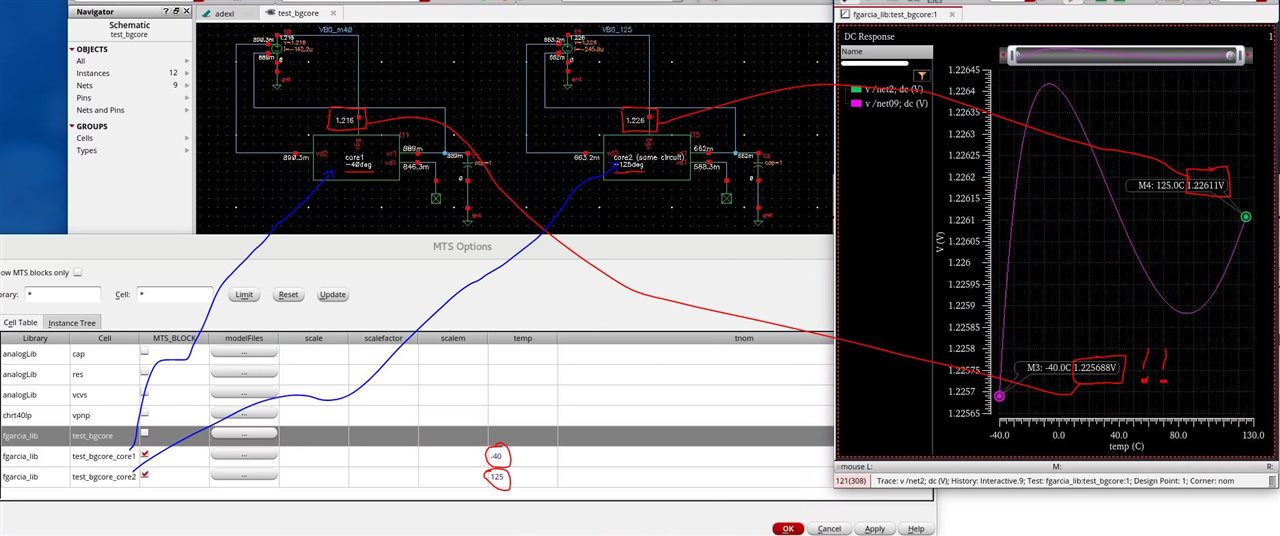The height and width of the screenshot is (536, 1280).
Task: Enable Show MTS blocks only checkbox
Action: (x=78, y=272)
